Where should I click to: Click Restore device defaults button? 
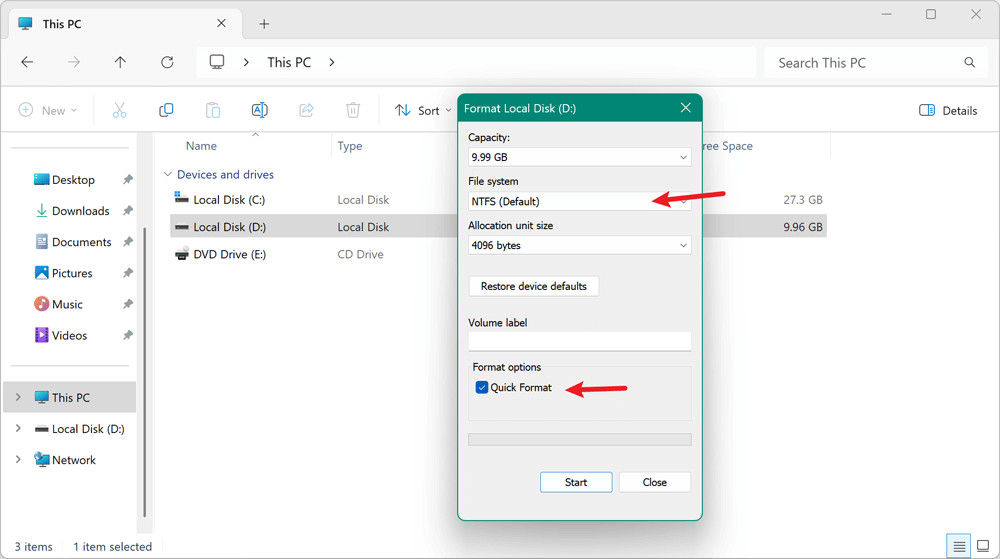(x=534, y=286)
